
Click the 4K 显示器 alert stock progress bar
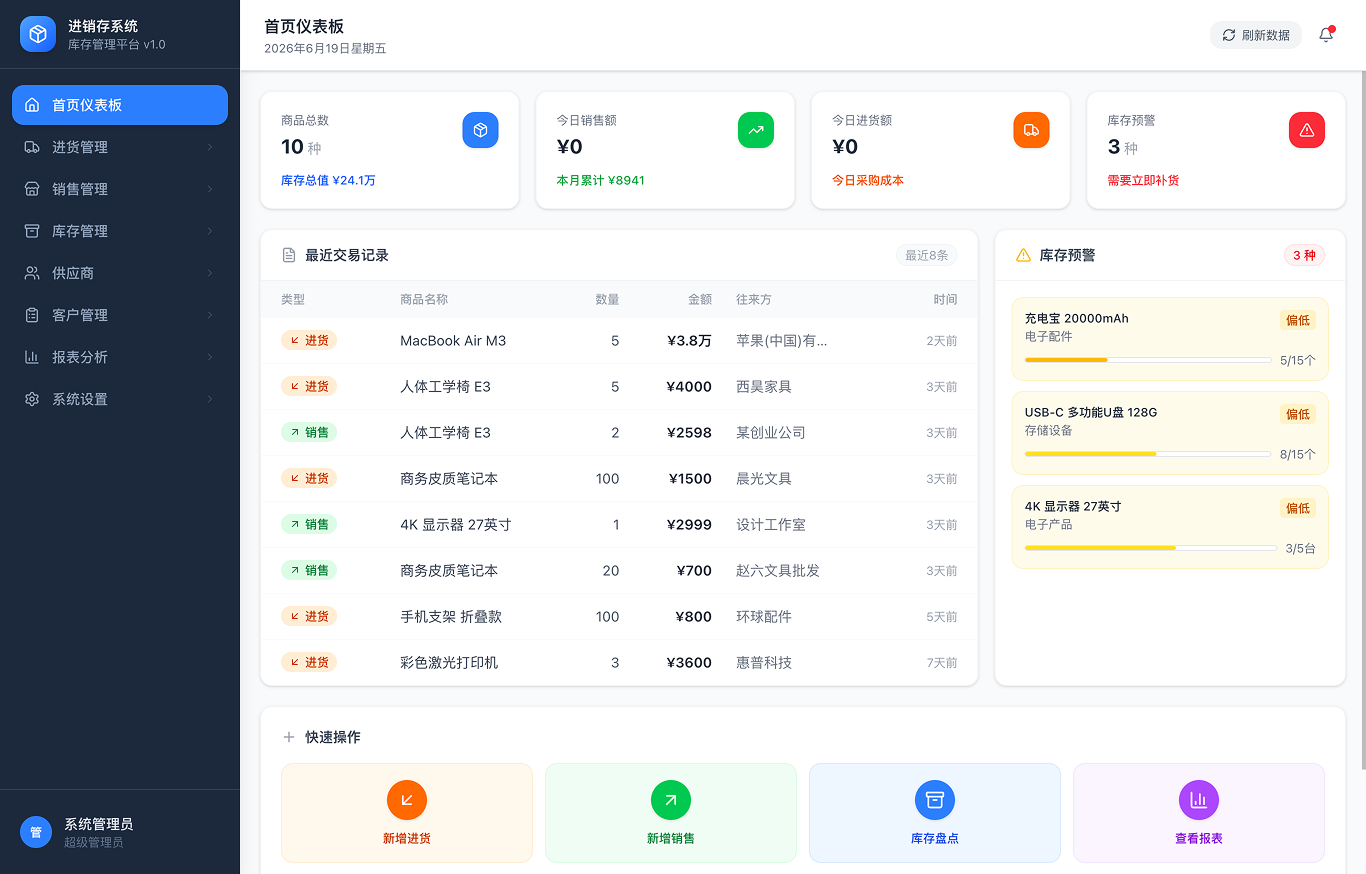pyautogui.click(x=1150, y=548)
